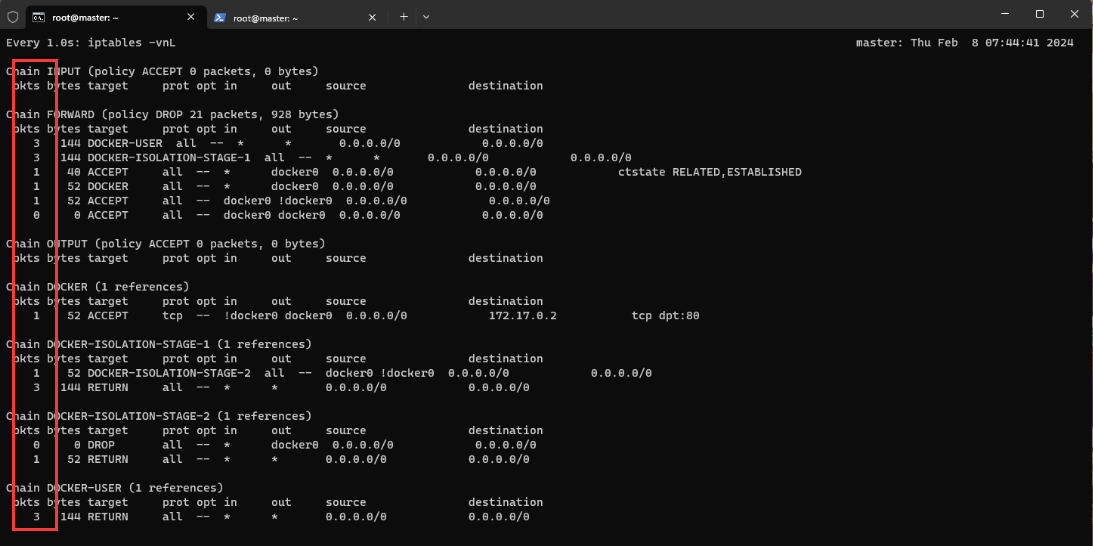Click the 'tcp' protocol in the DOCKER chain
Screen dimensions: 1093x546
[172, 316]
